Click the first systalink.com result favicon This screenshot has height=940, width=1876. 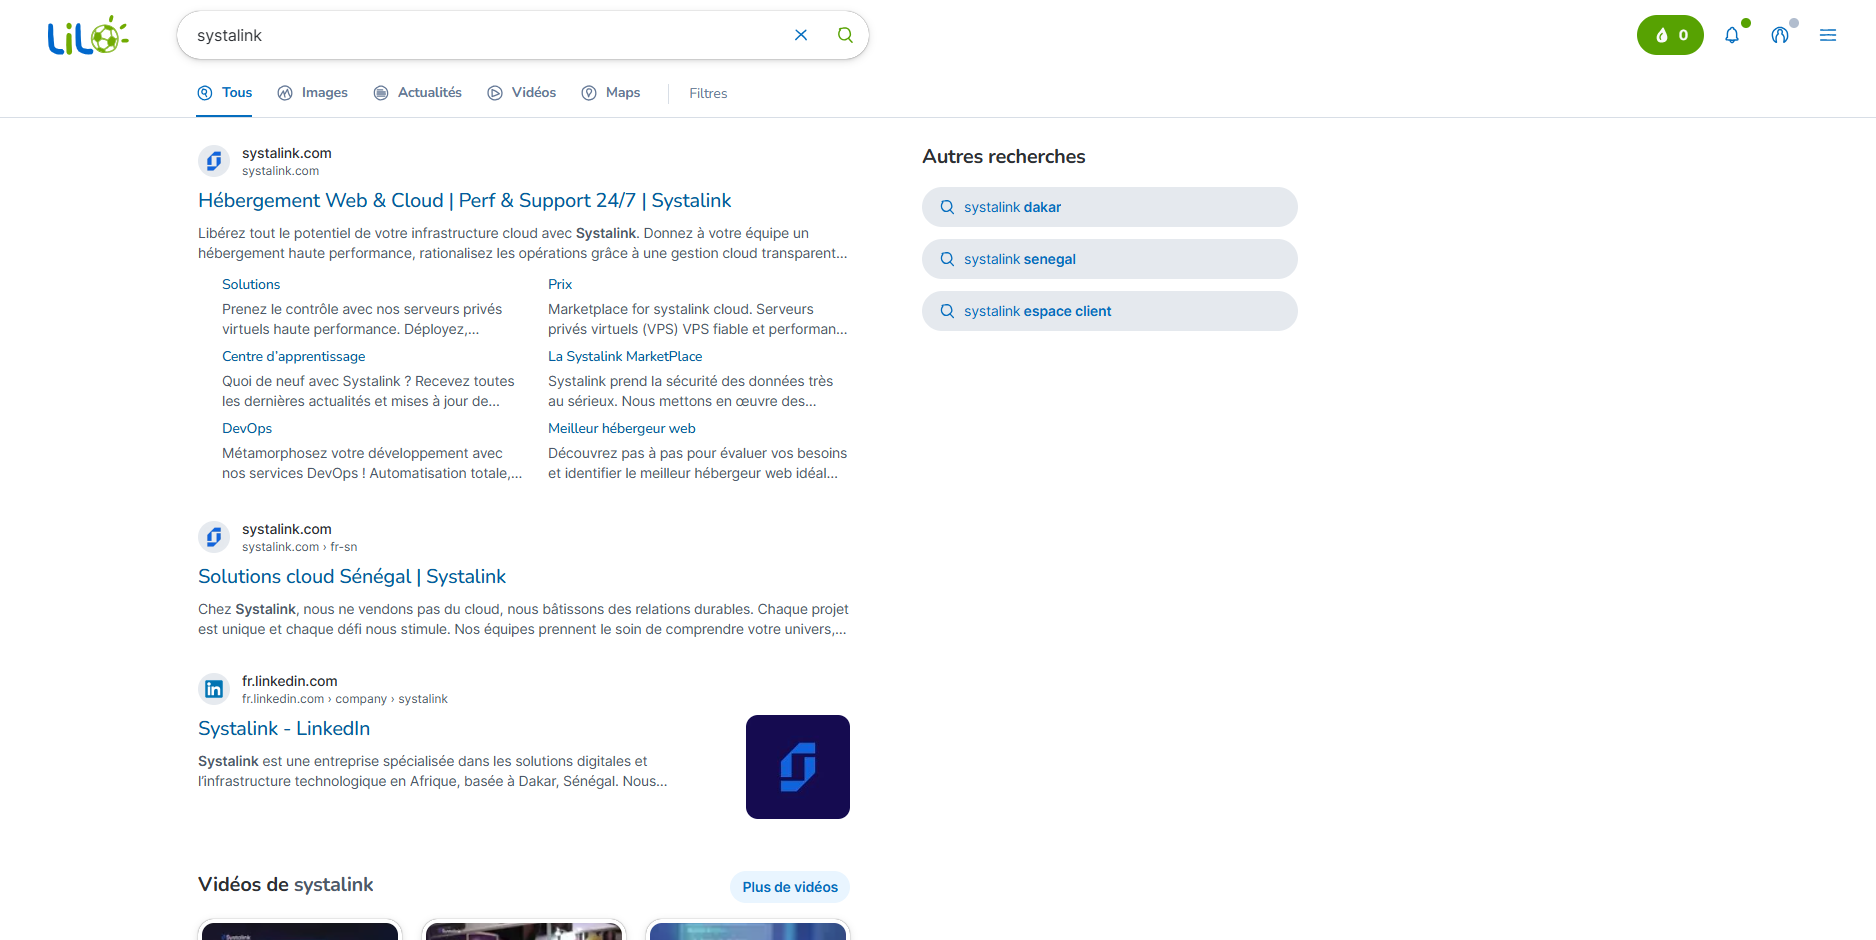214,161
